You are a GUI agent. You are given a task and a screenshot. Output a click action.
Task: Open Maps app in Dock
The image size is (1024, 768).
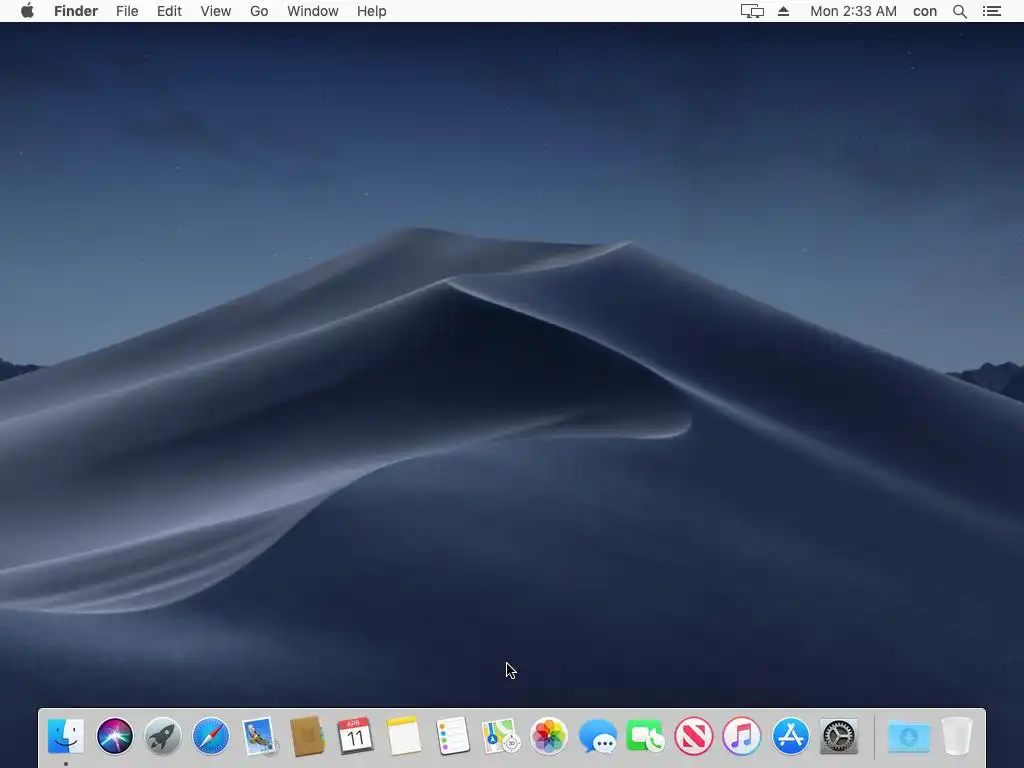(x=500, y=736)
